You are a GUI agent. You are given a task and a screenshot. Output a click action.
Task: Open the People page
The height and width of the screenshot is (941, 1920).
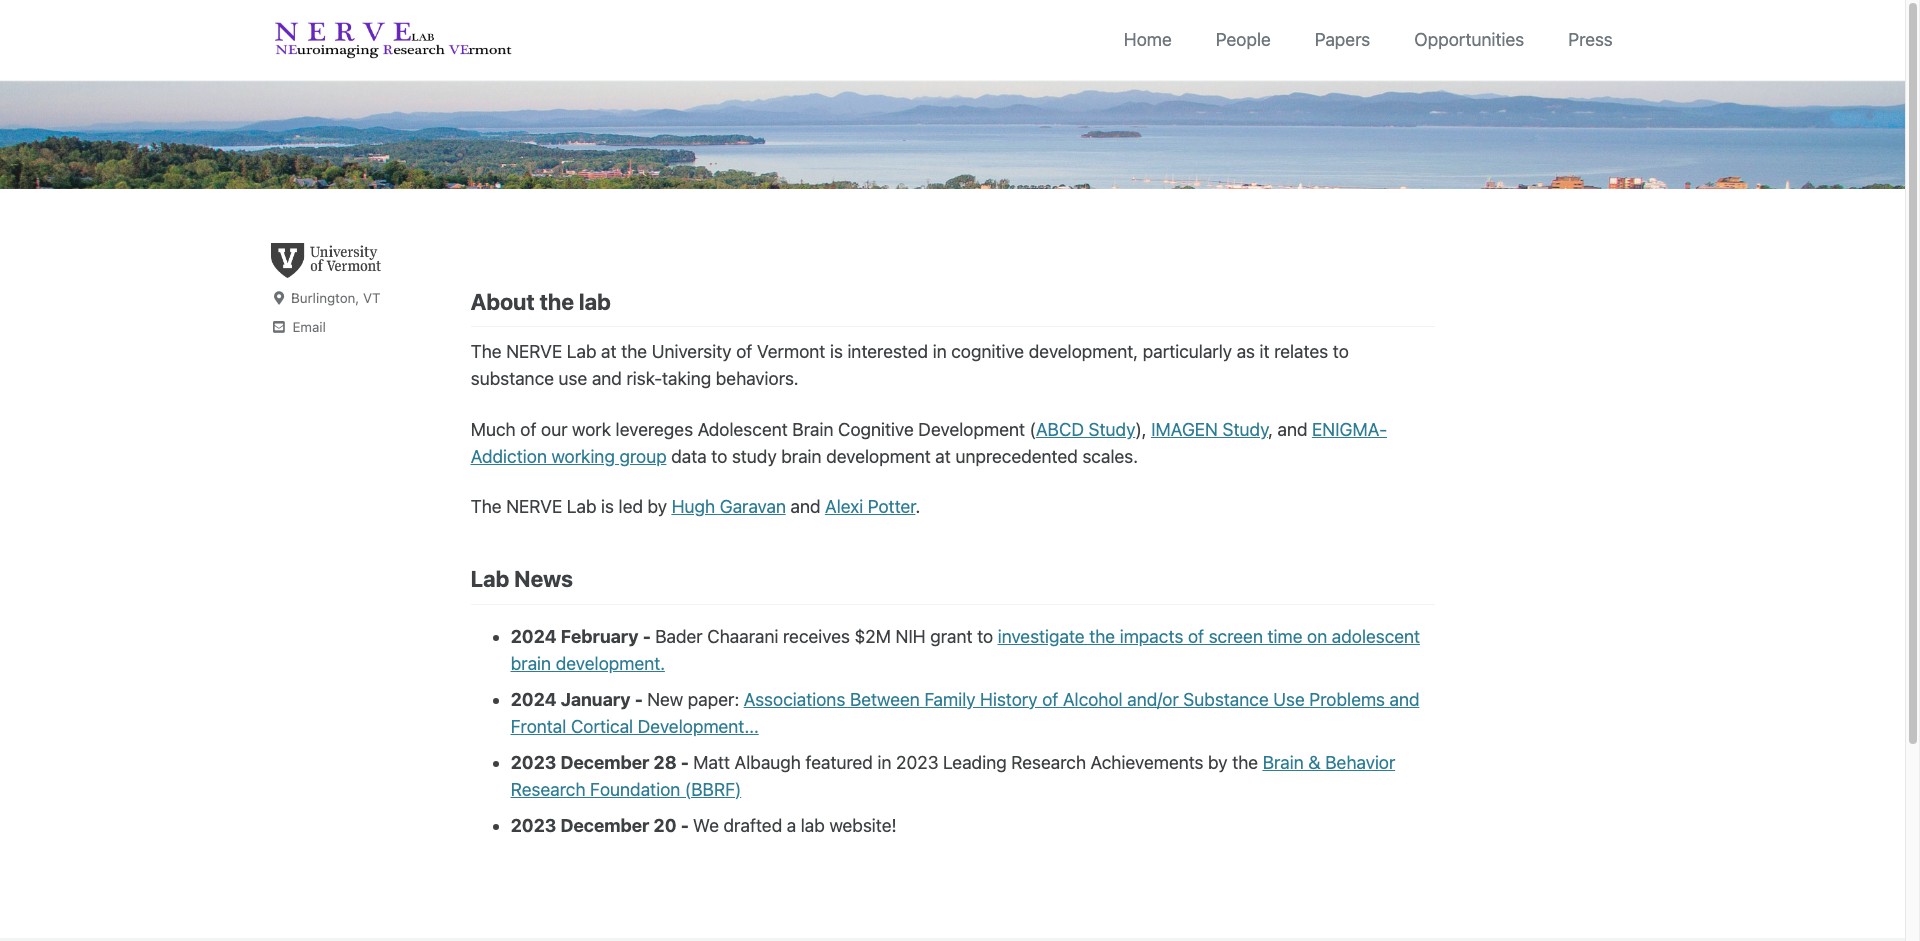point(1243,40)
